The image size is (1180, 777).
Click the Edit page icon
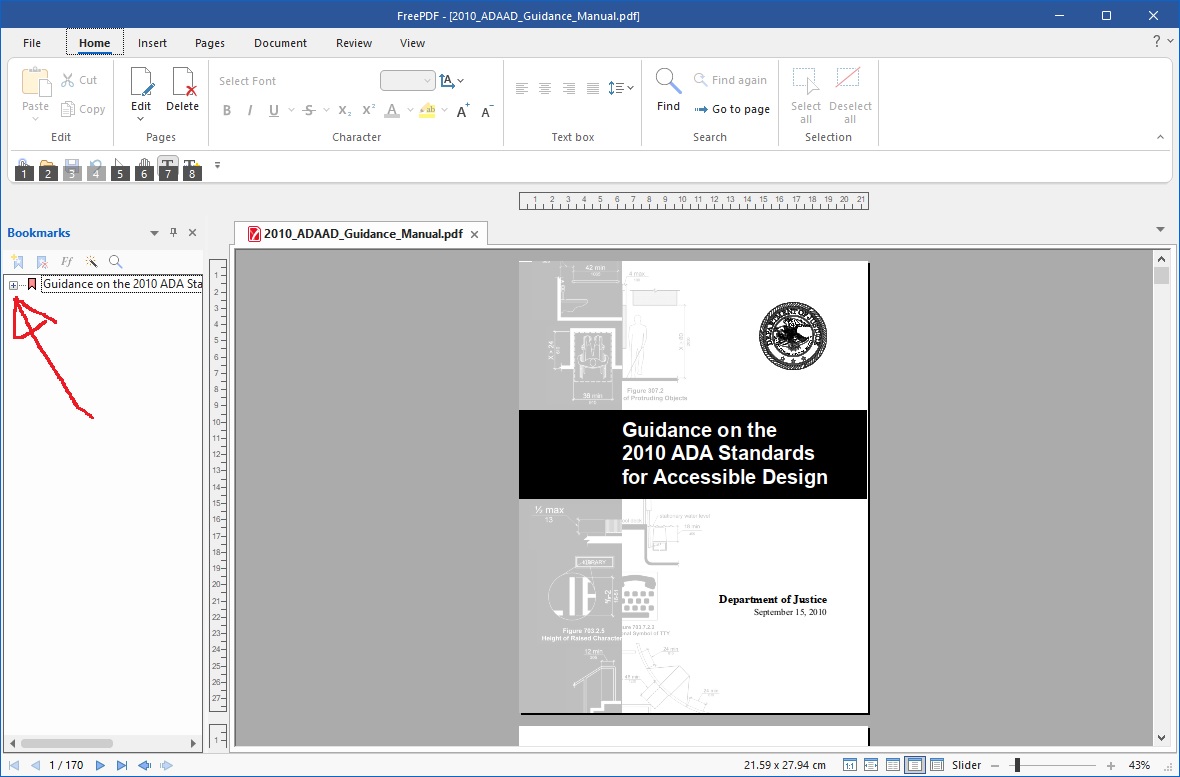[x=141, y=82]
